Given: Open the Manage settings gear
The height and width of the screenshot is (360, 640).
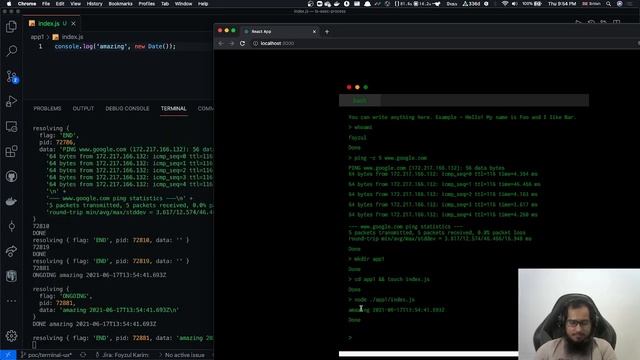Looking at the screenshot, I should [11, 336].
